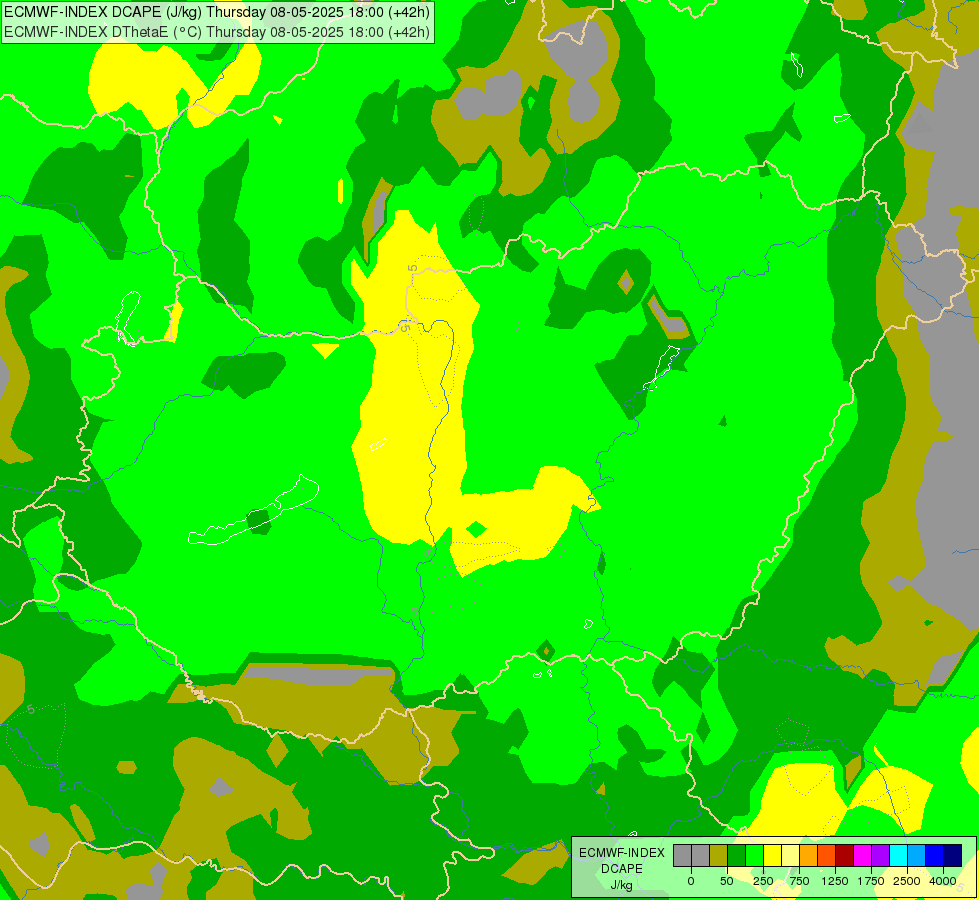Viewport: 979px width, 900px height.
Task: Click the bright green legend swatch
Action: coord(754,856)
